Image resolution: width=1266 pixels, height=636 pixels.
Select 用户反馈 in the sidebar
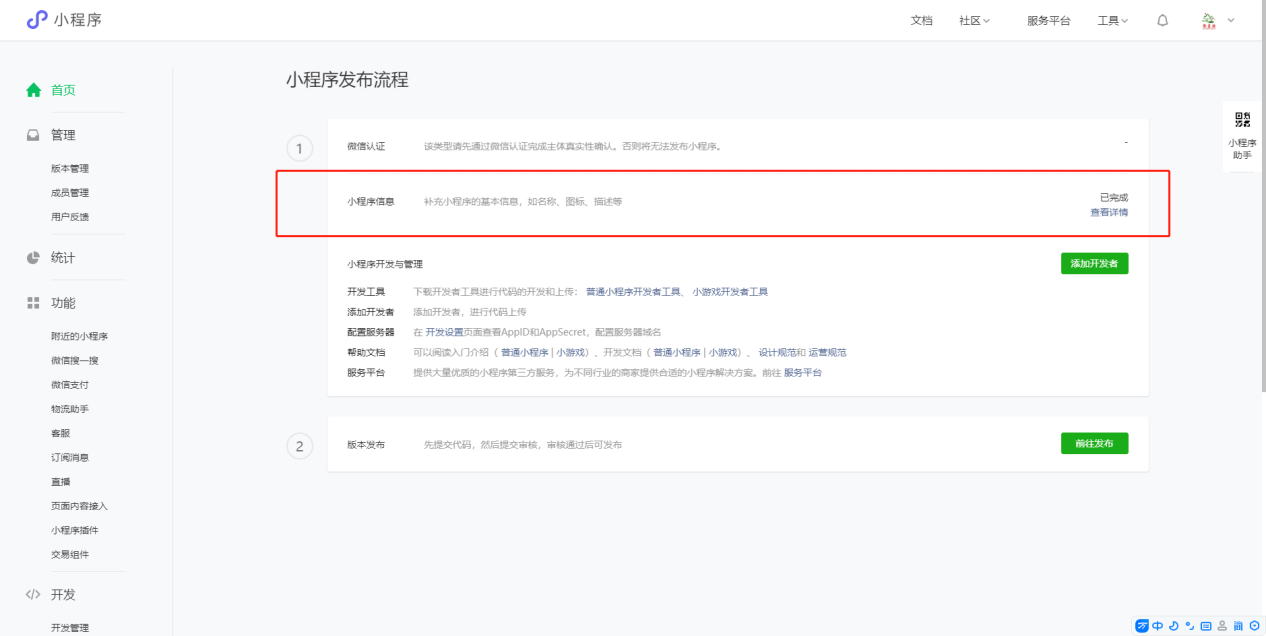(70, 217)
